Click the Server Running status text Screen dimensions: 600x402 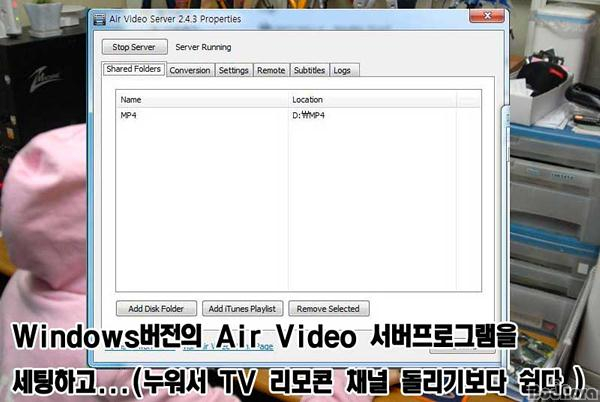point(203,47)
